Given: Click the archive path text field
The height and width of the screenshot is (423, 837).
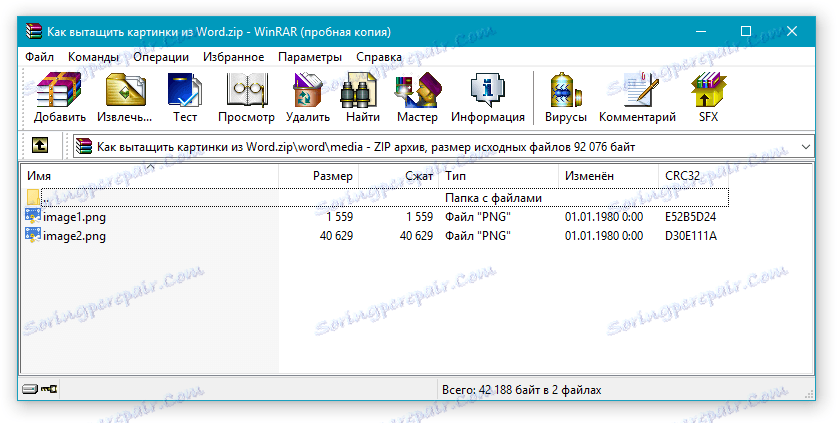Looking at the screenshot, I should tap(444, 146).
